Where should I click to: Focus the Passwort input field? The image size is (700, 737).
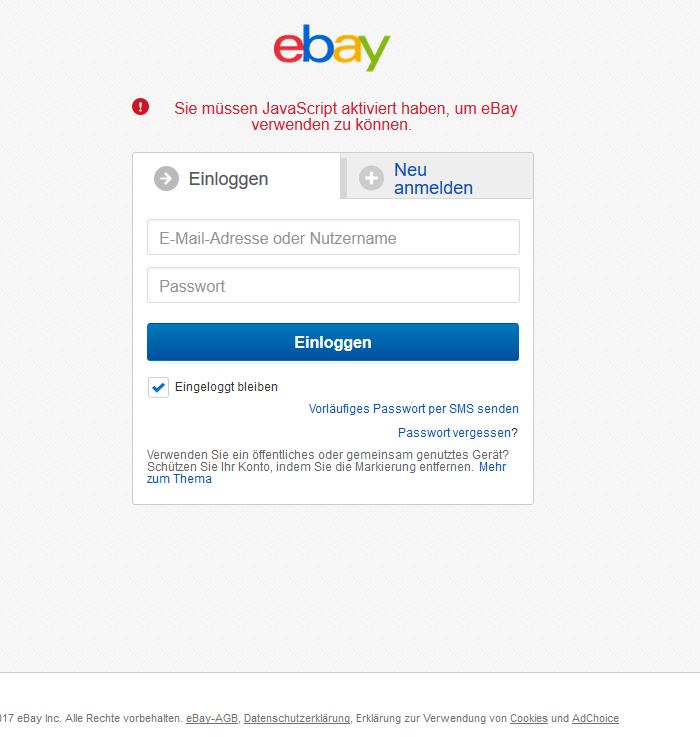point(333,285)
